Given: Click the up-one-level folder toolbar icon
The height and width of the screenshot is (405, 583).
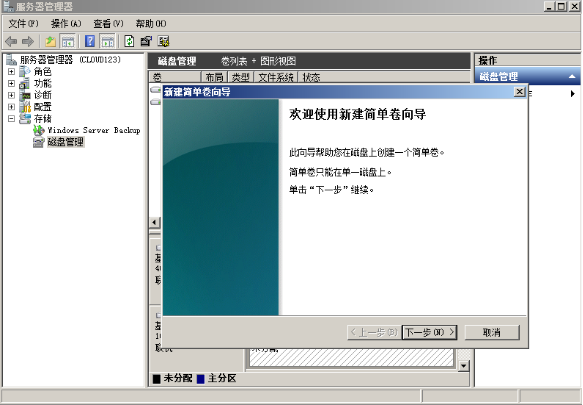Looking at the screenshot, I should point(51,41).
